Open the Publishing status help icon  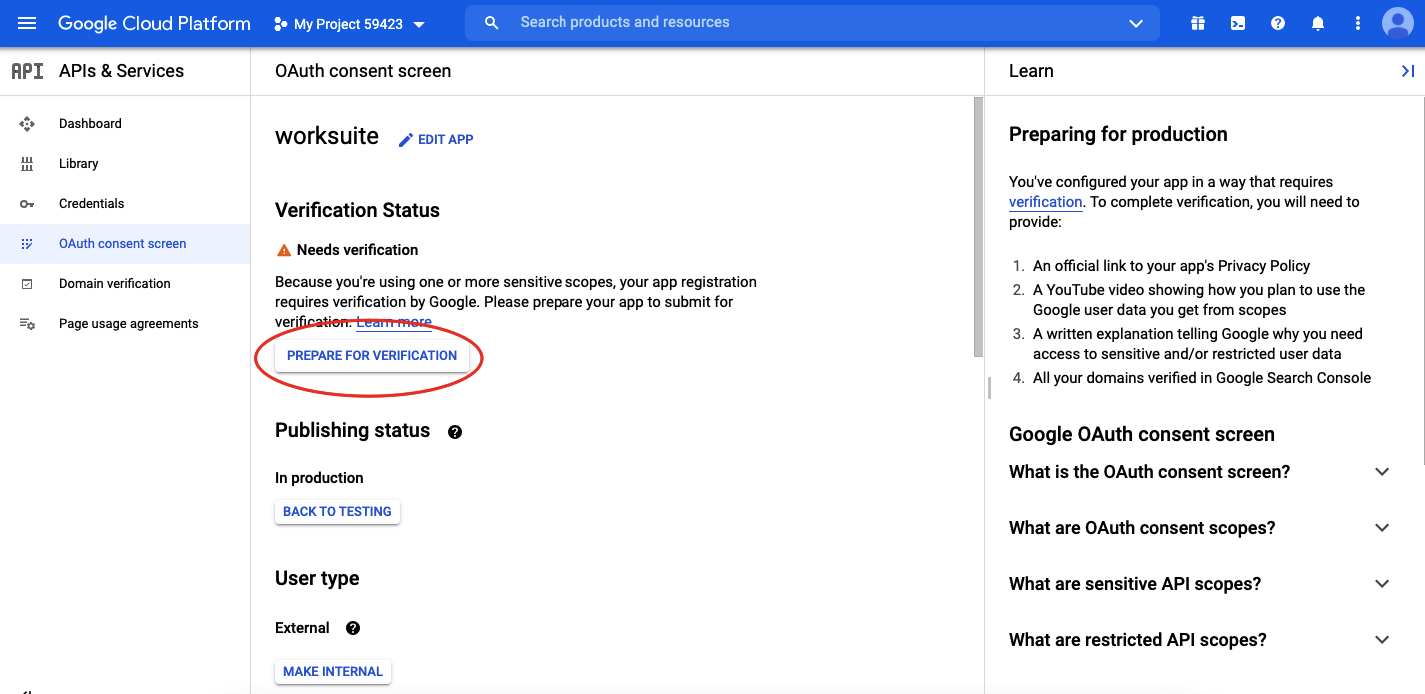[x=455, y=432]
